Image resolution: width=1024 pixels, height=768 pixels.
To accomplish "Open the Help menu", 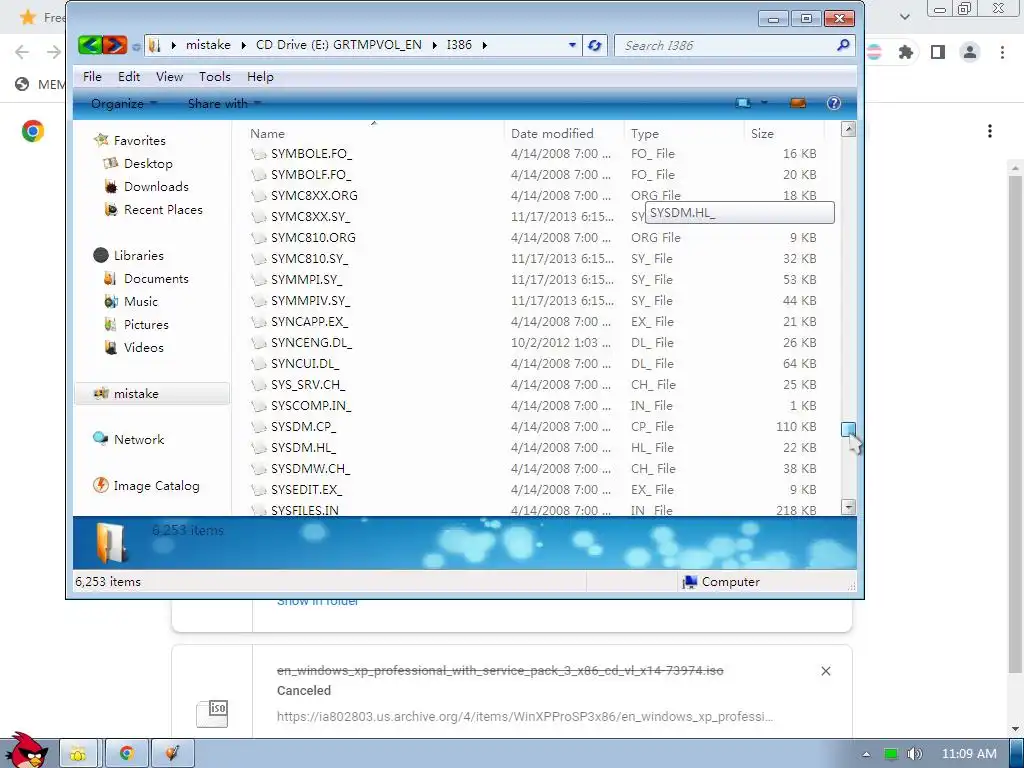I will 260,76.
